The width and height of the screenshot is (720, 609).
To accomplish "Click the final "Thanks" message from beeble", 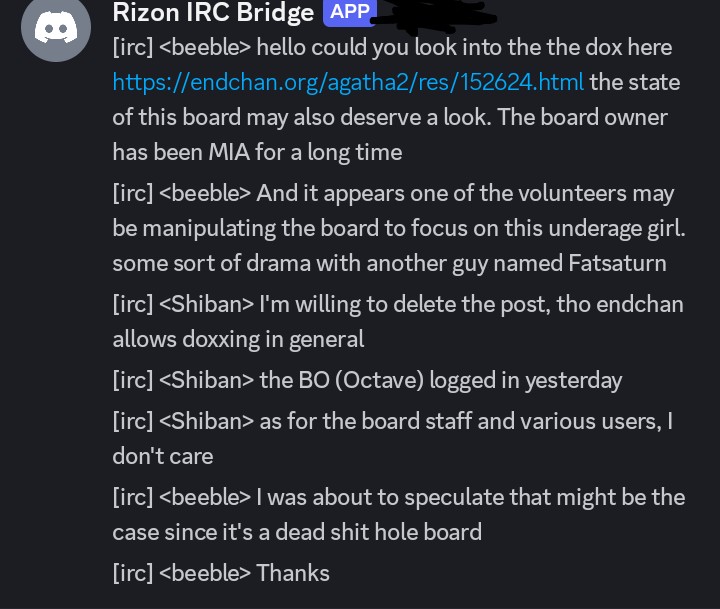I will click(x=292, y=573).
